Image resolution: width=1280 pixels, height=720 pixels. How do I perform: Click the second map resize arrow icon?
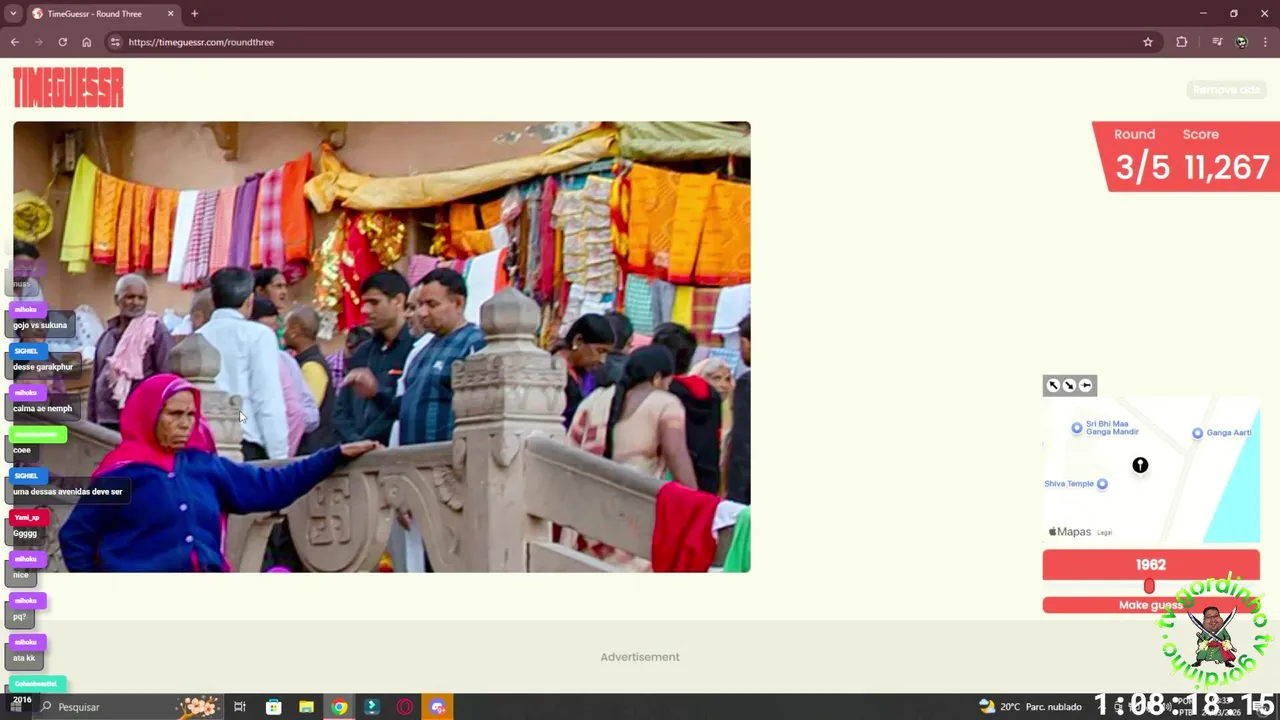pos(1069,385)
